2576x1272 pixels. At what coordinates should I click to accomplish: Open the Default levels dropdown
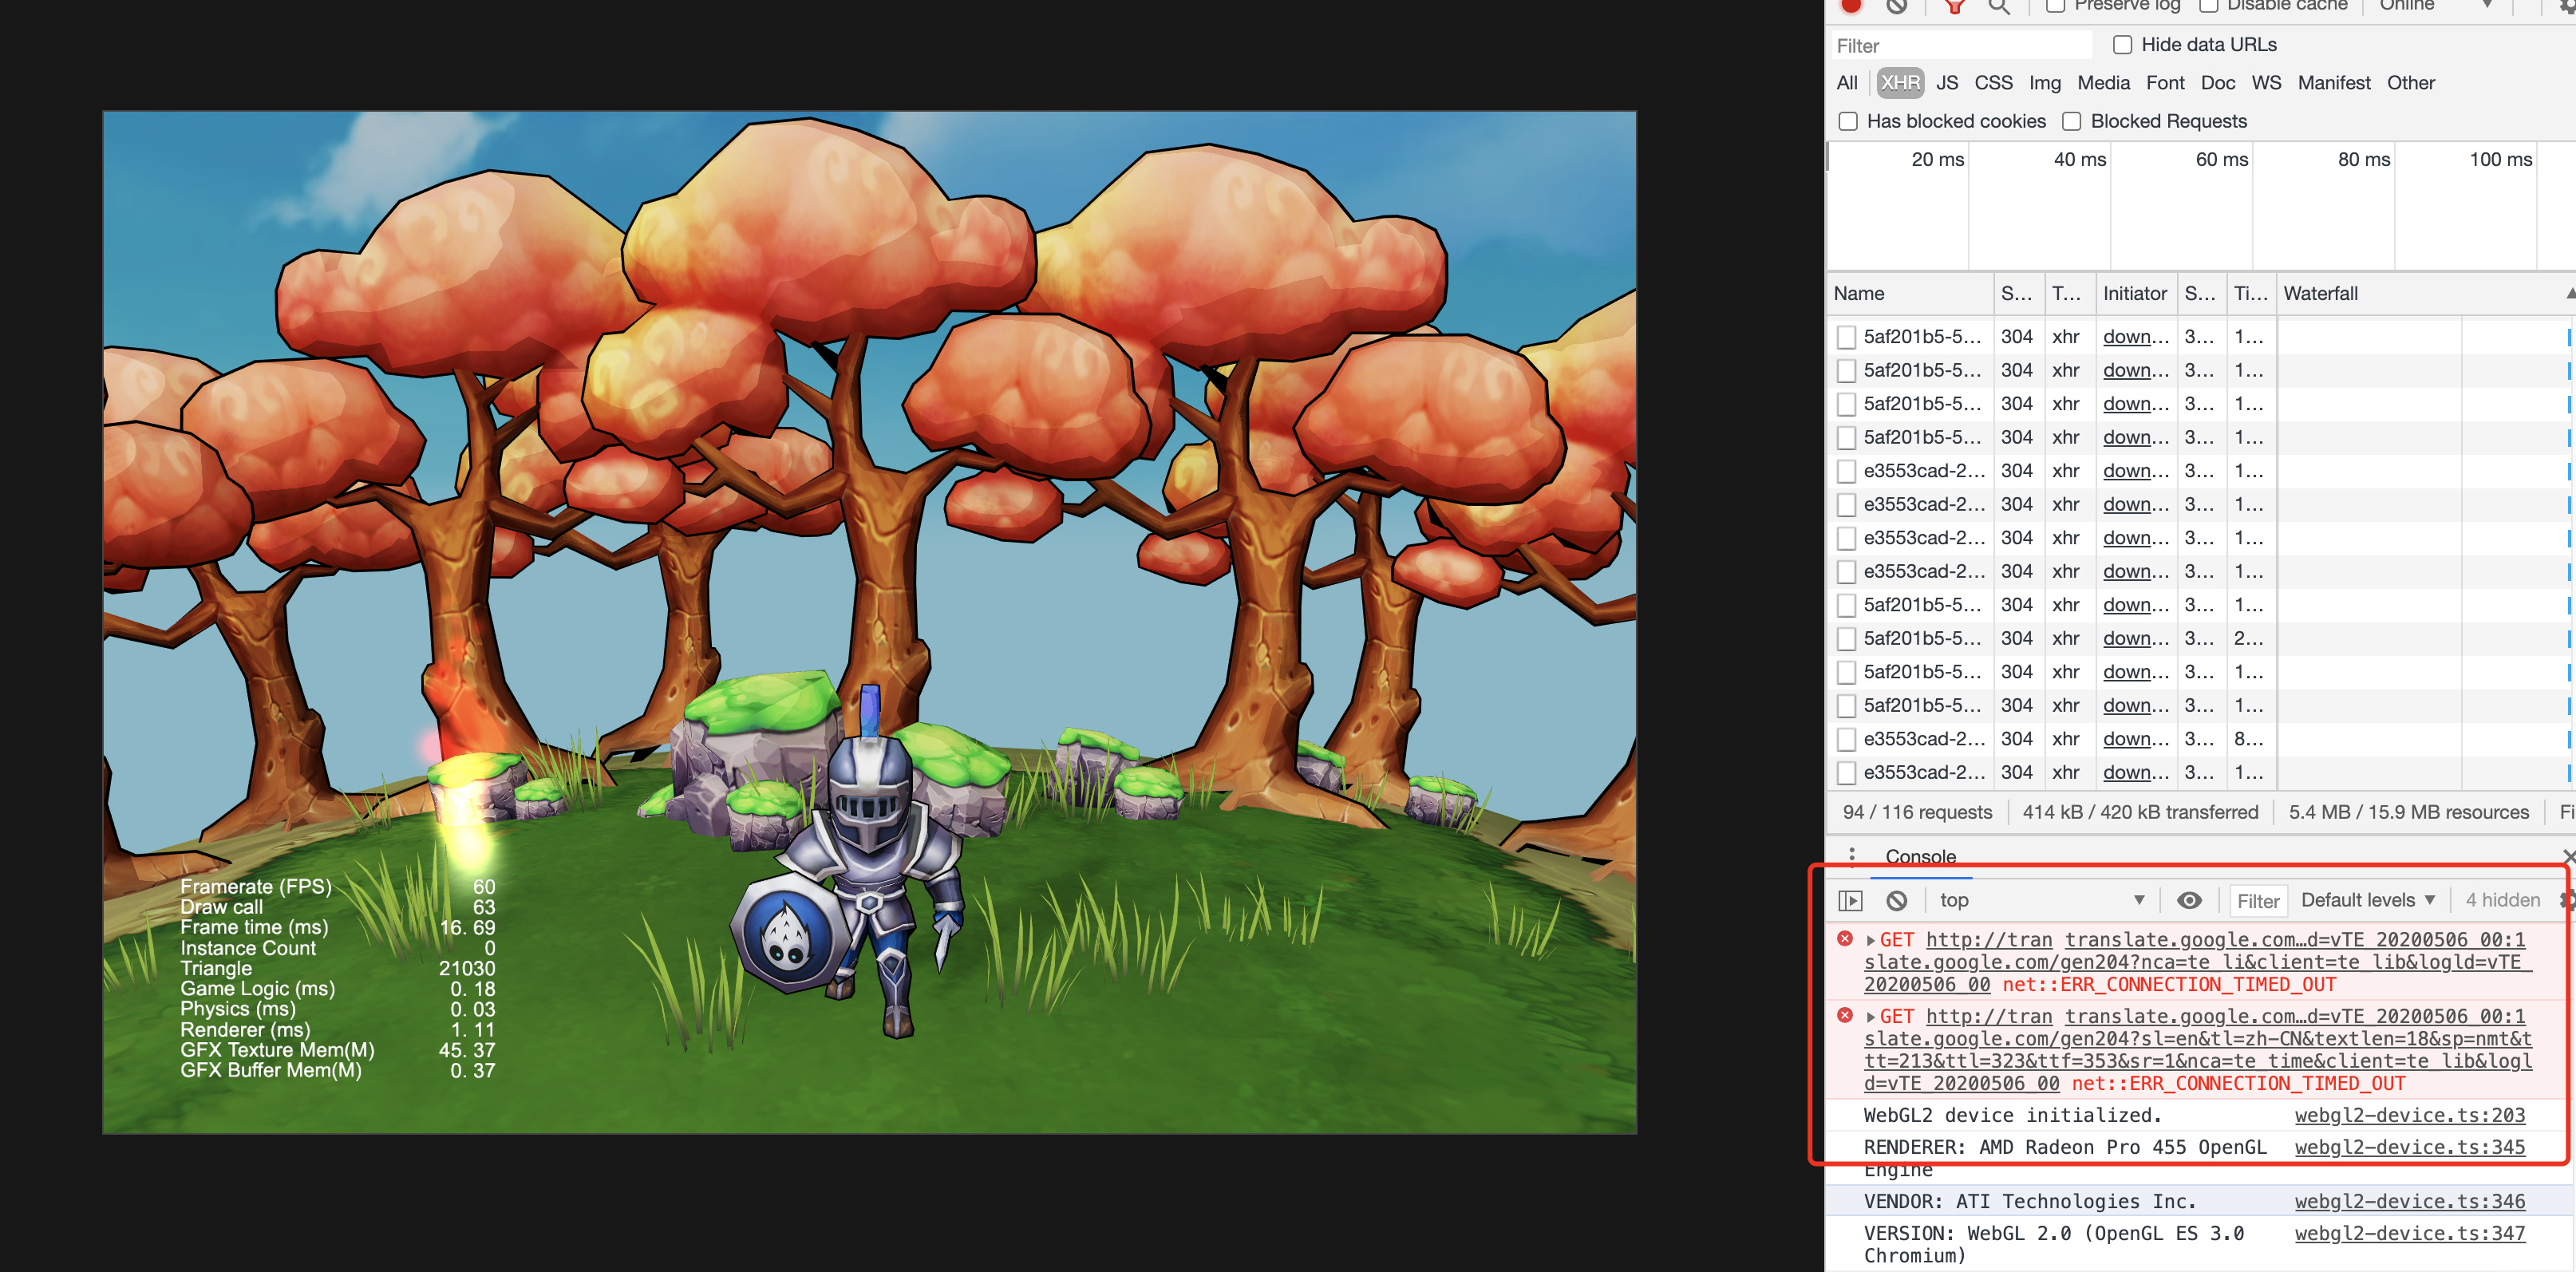click(x=2367, y=900)
